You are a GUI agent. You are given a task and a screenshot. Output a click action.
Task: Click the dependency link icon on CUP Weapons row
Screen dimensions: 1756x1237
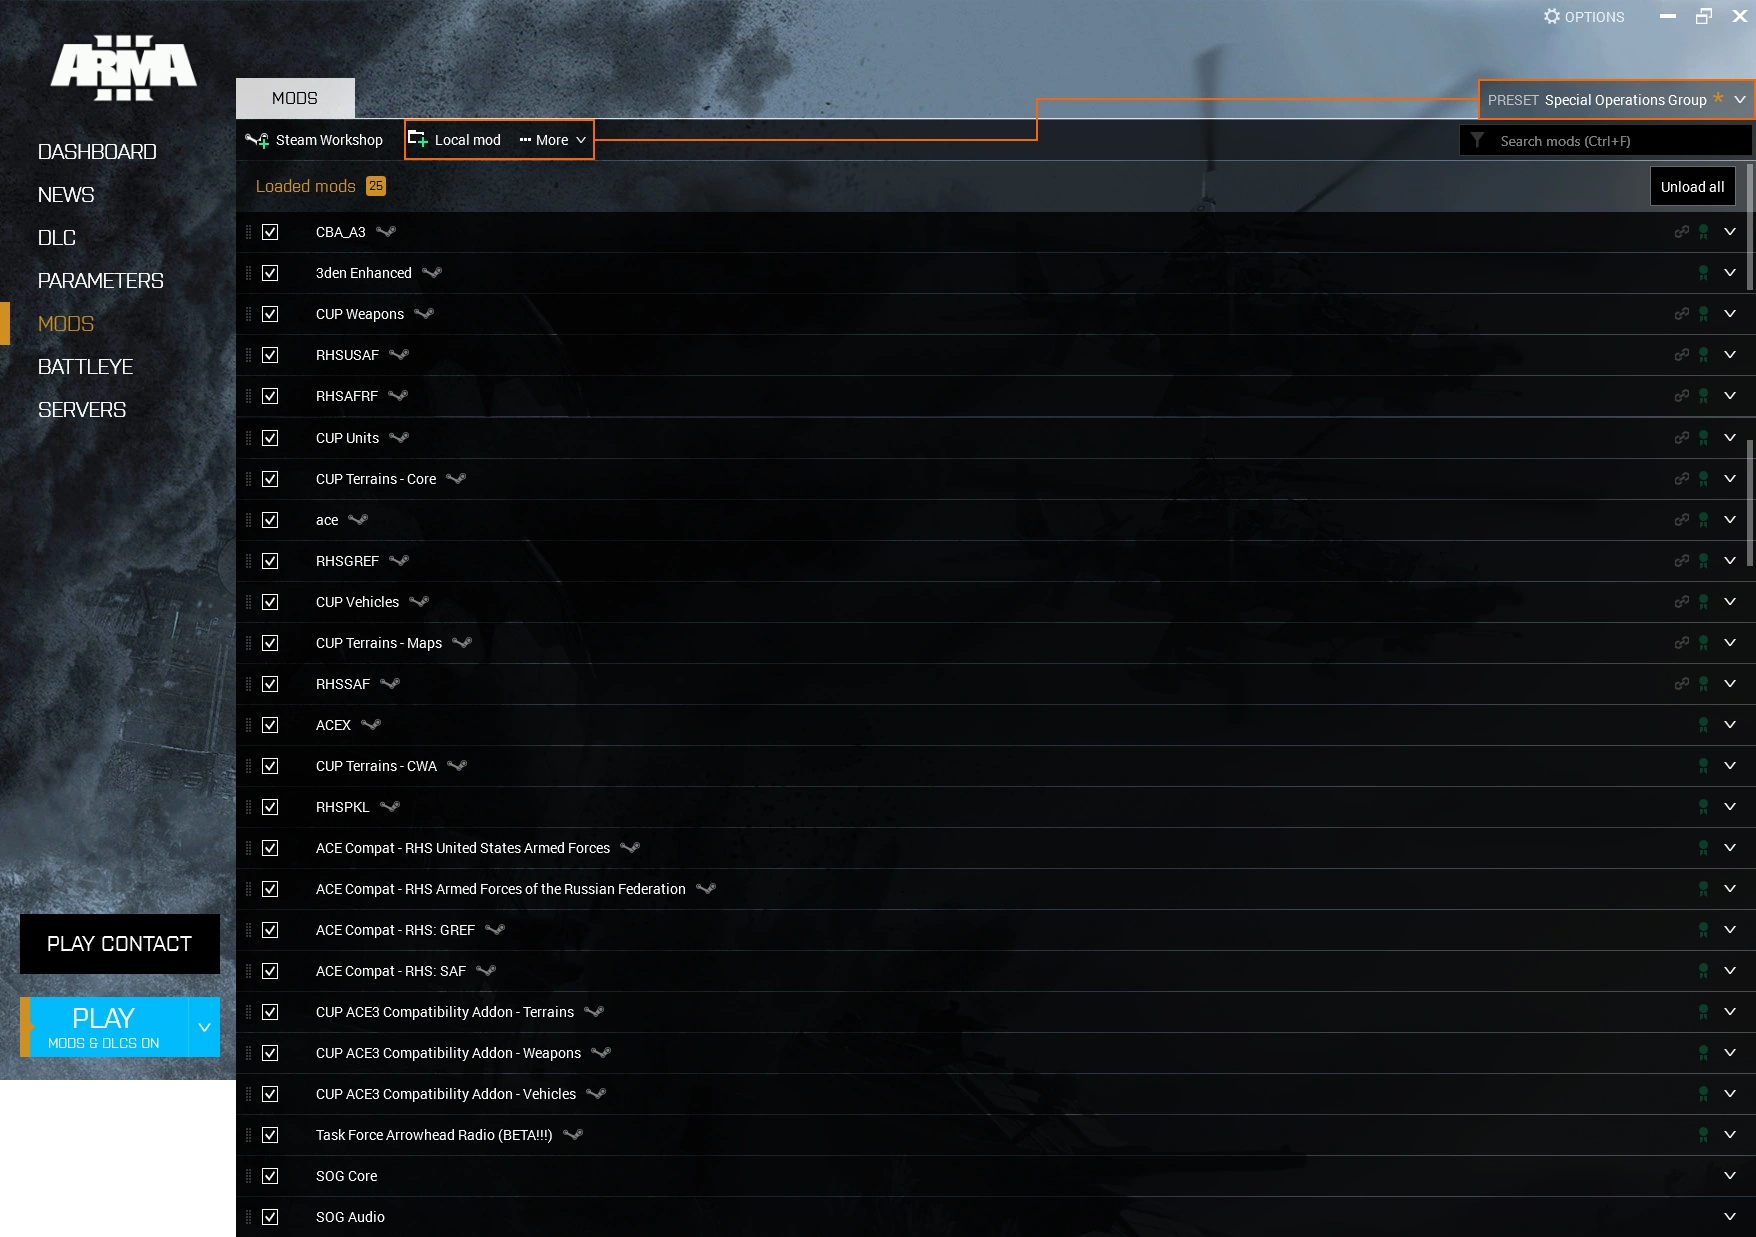[x=1682, y=314]
